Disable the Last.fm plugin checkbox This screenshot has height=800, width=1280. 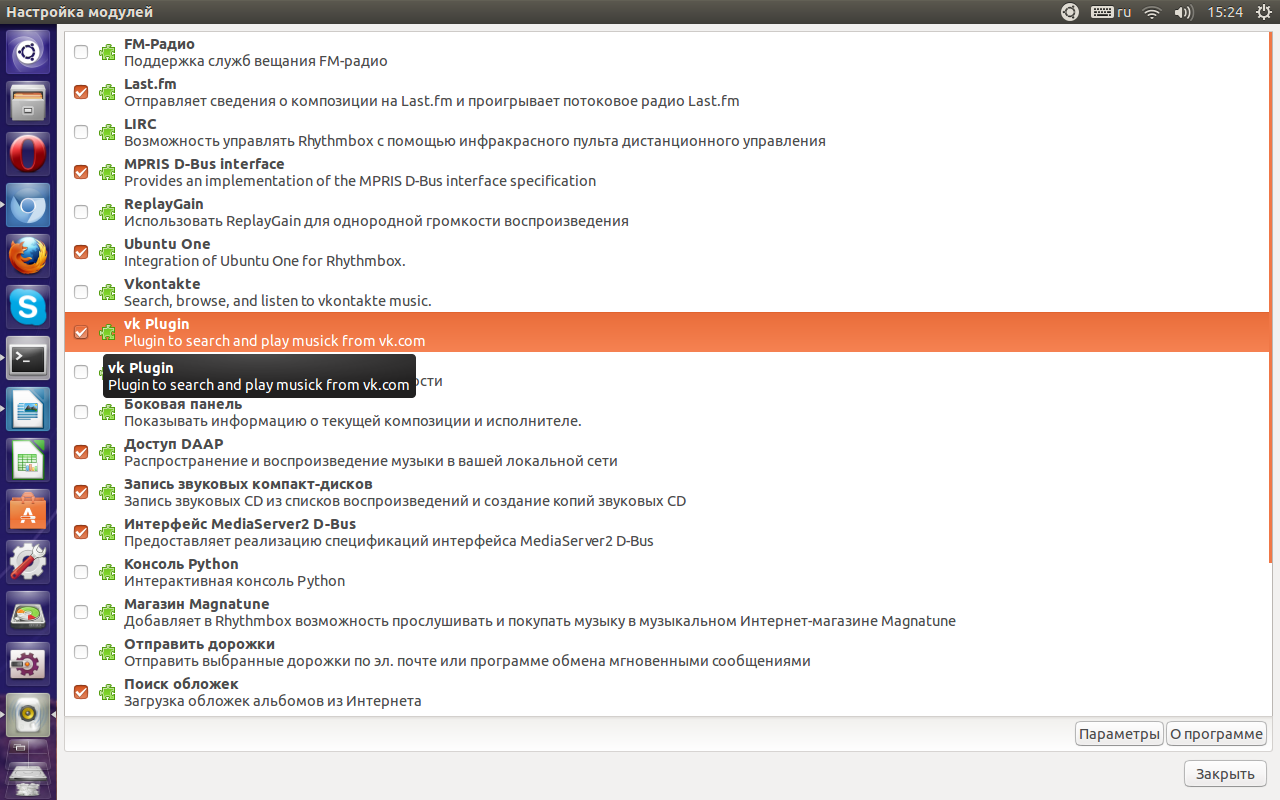click(x=81, y=92)
